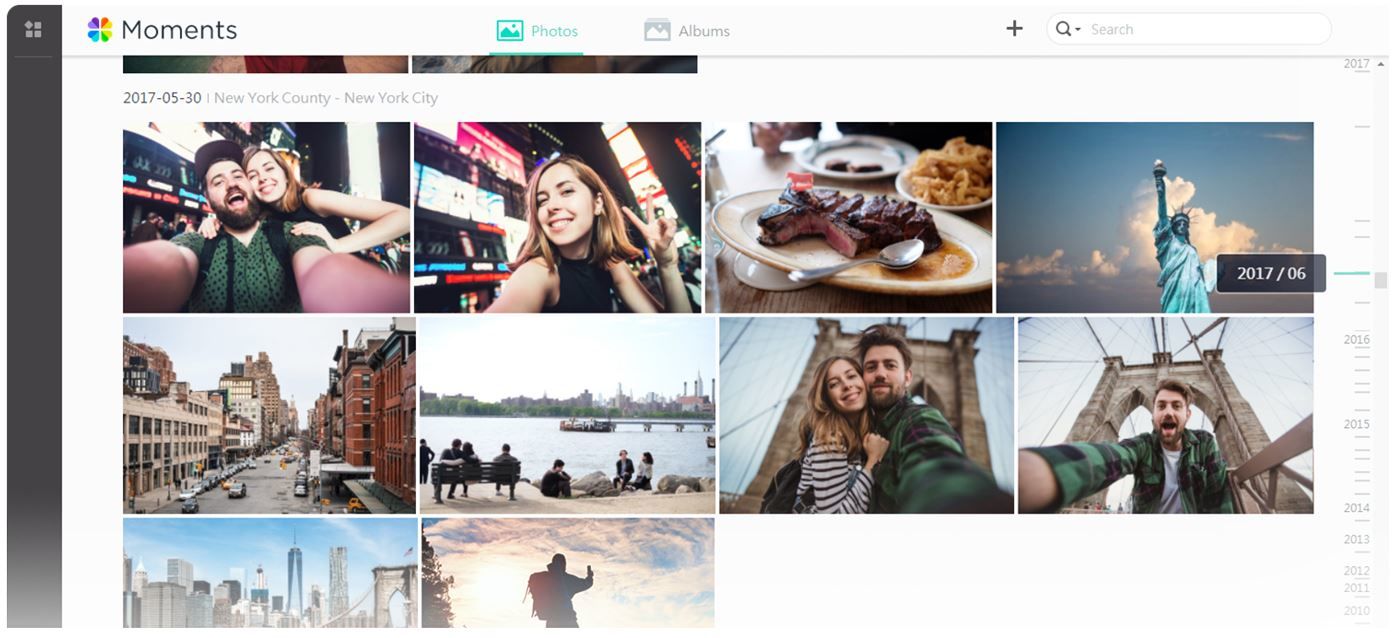Click the Moments flower logo
This screenshot has width=1398, height=638.
pyautogui.click(x=97, y=28)
